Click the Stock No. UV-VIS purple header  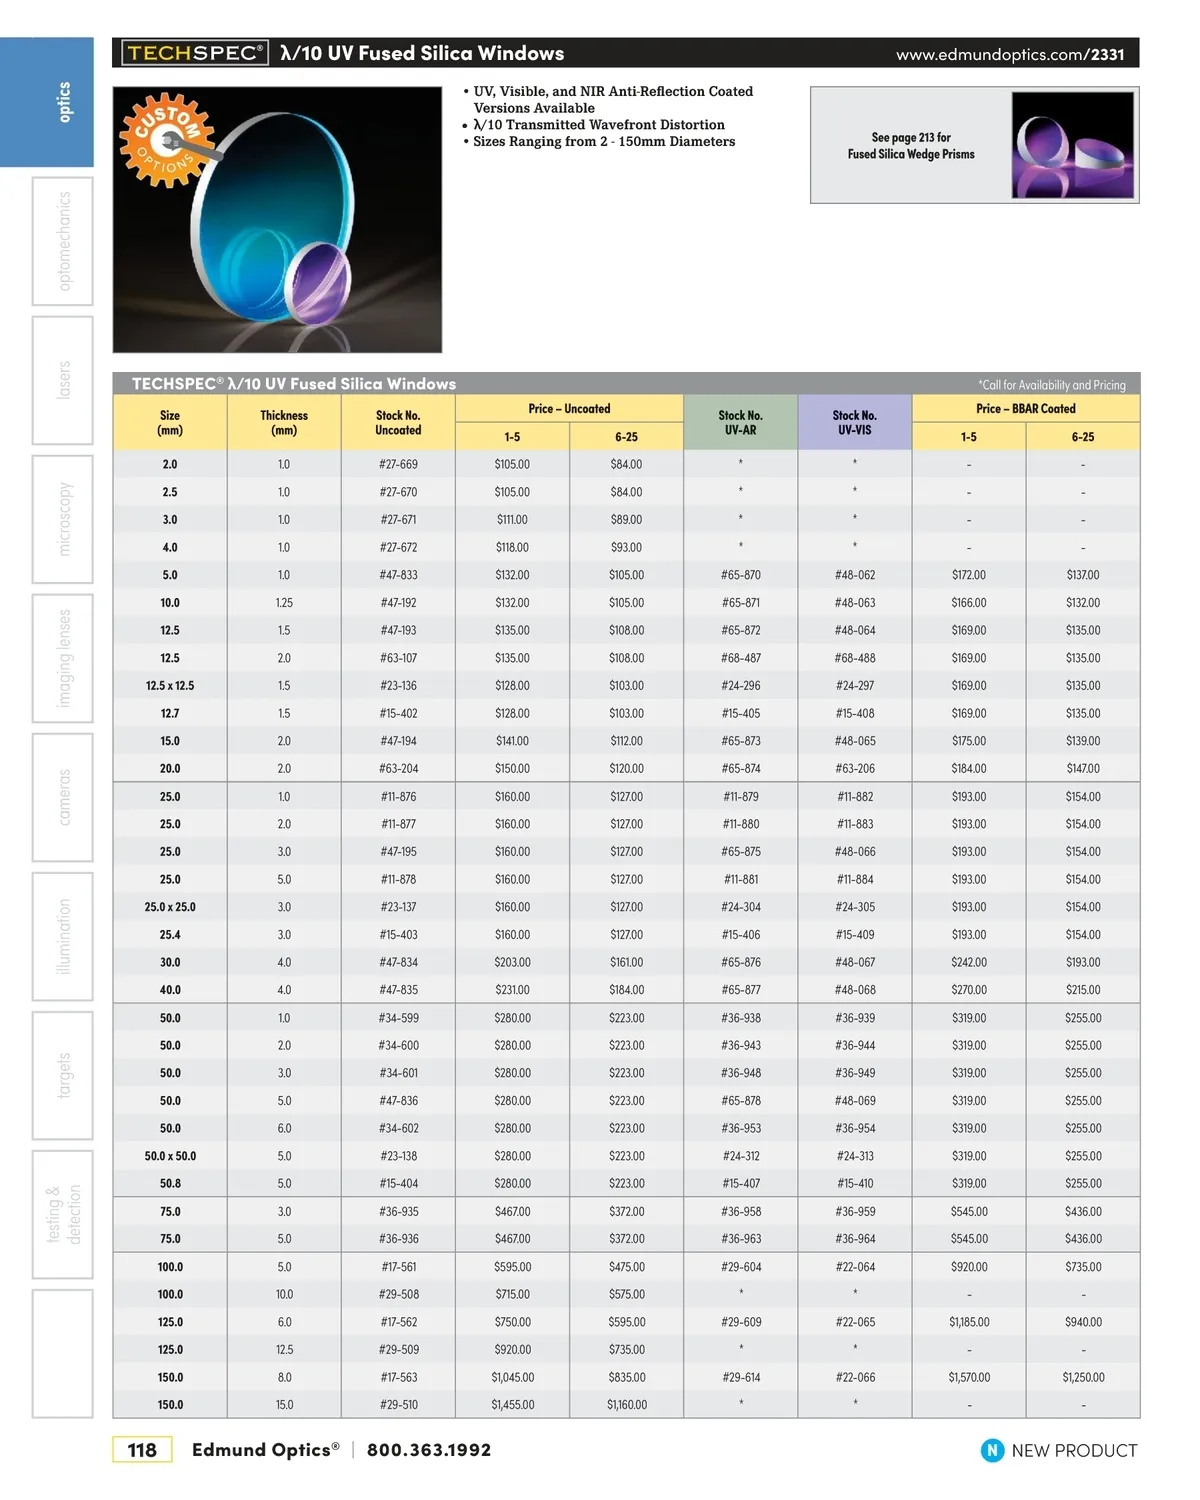854,422
